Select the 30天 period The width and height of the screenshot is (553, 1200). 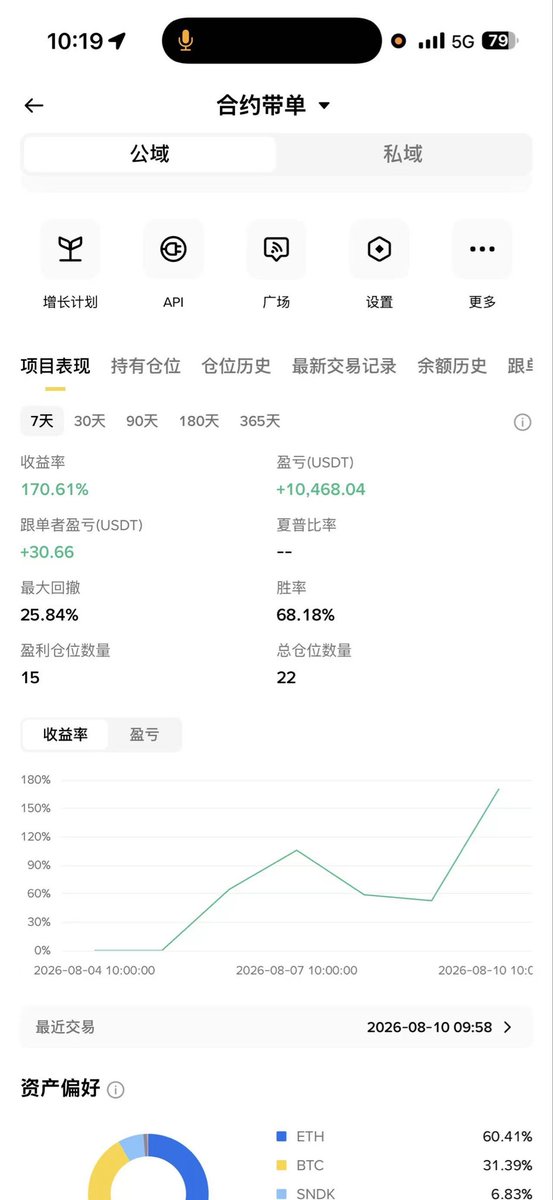[x=90, y=421]
